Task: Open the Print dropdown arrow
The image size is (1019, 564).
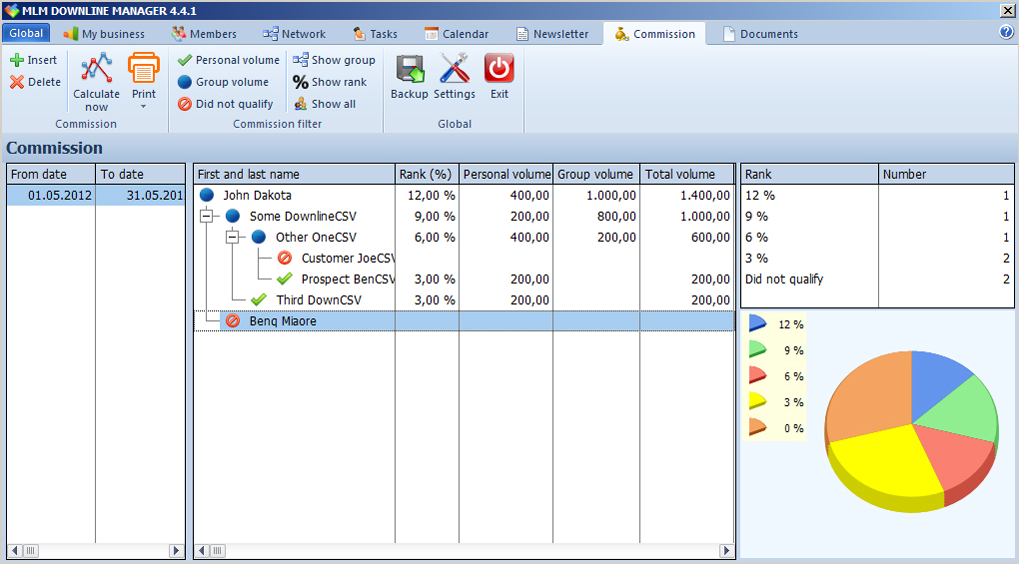Action: click(144, 106)
